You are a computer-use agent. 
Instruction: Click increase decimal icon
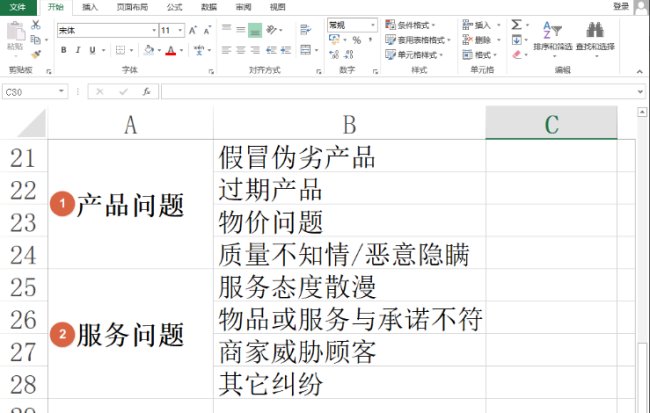[334, 54]
